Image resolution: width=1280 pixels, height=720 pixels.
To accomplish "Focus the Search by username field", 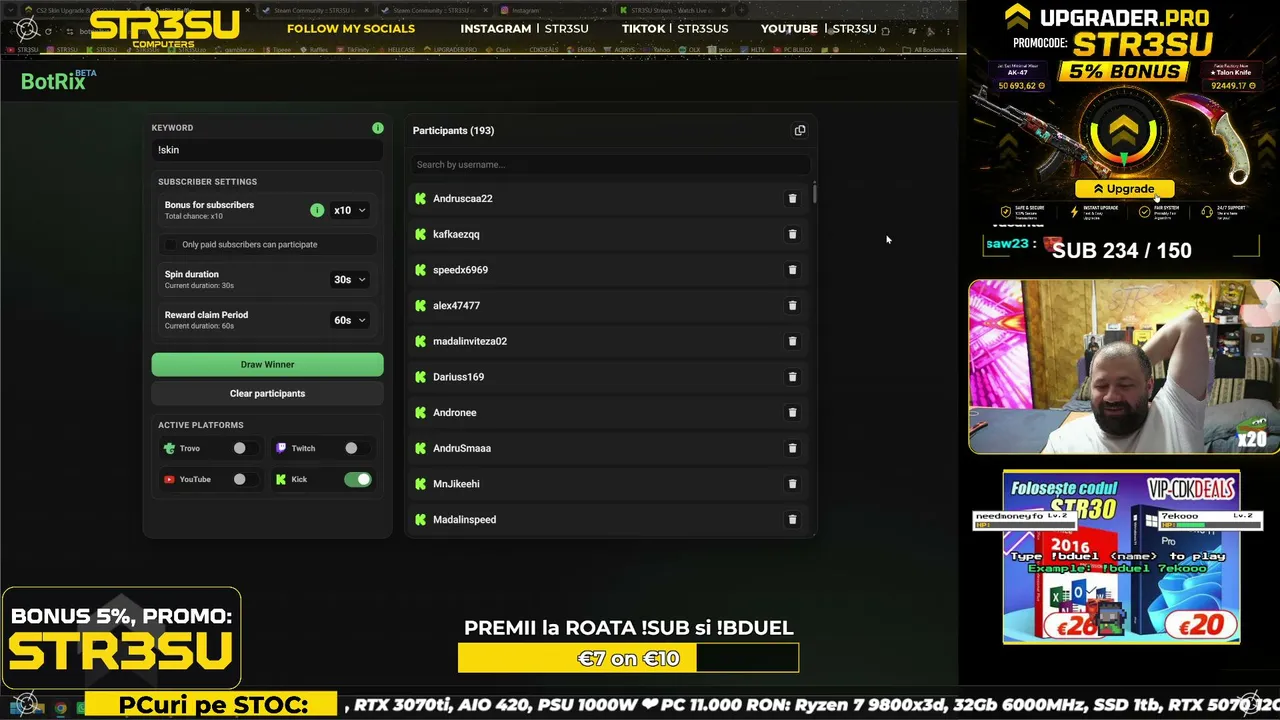I will coord(610,164).
